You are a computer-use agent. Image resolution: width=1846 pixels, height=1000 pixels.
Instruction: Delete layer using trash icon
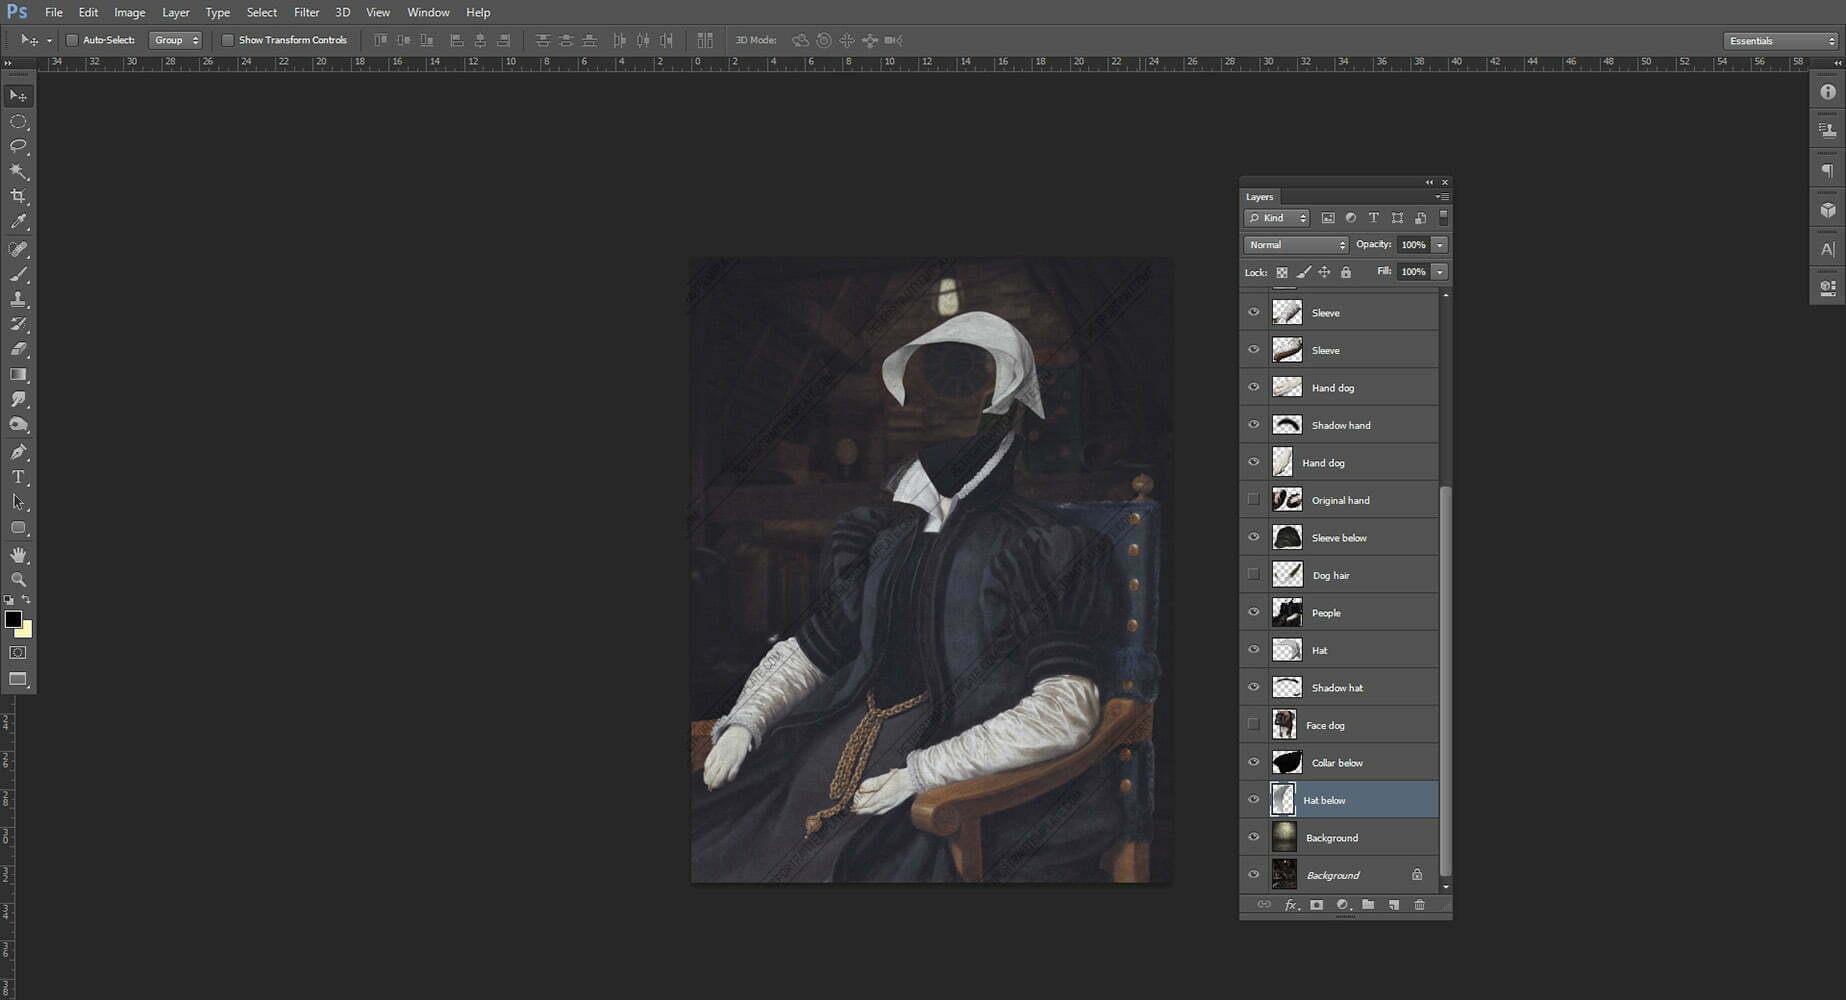(x=1419, y=905)
